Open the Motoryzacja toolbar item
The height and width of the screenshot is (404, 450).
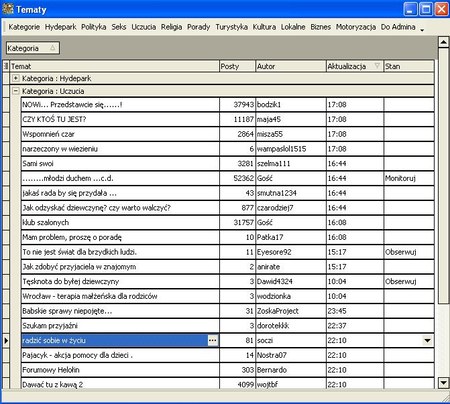pyautogui.click(x=356, y=27)
